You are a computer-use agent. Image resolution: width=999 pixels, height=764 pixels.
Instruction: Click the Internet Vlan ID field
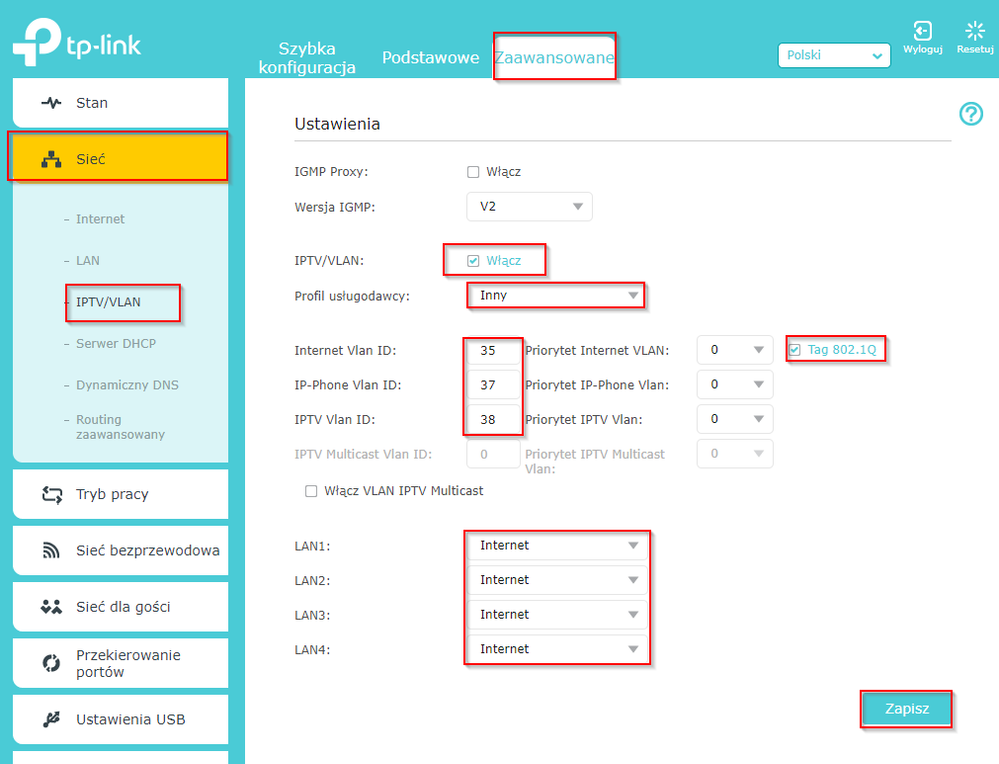[493, 351]
